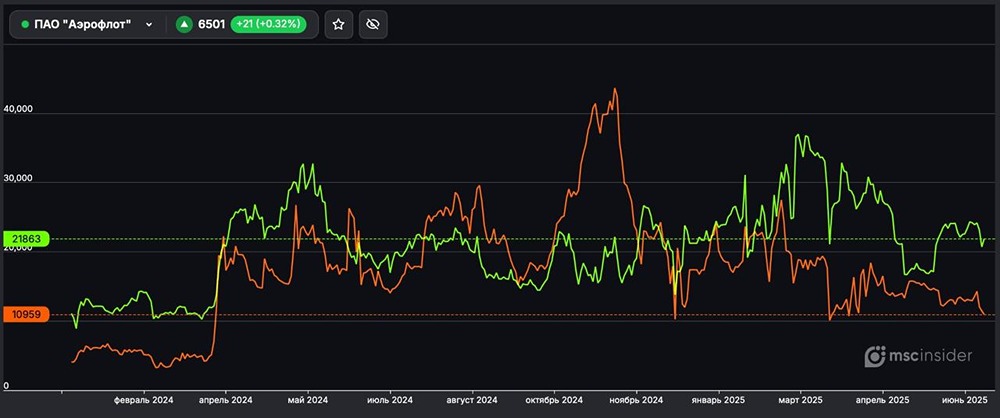Screen dimensions: 1000x418
Task: Select the orange 10959 price label
Action: tap(26, 315)
